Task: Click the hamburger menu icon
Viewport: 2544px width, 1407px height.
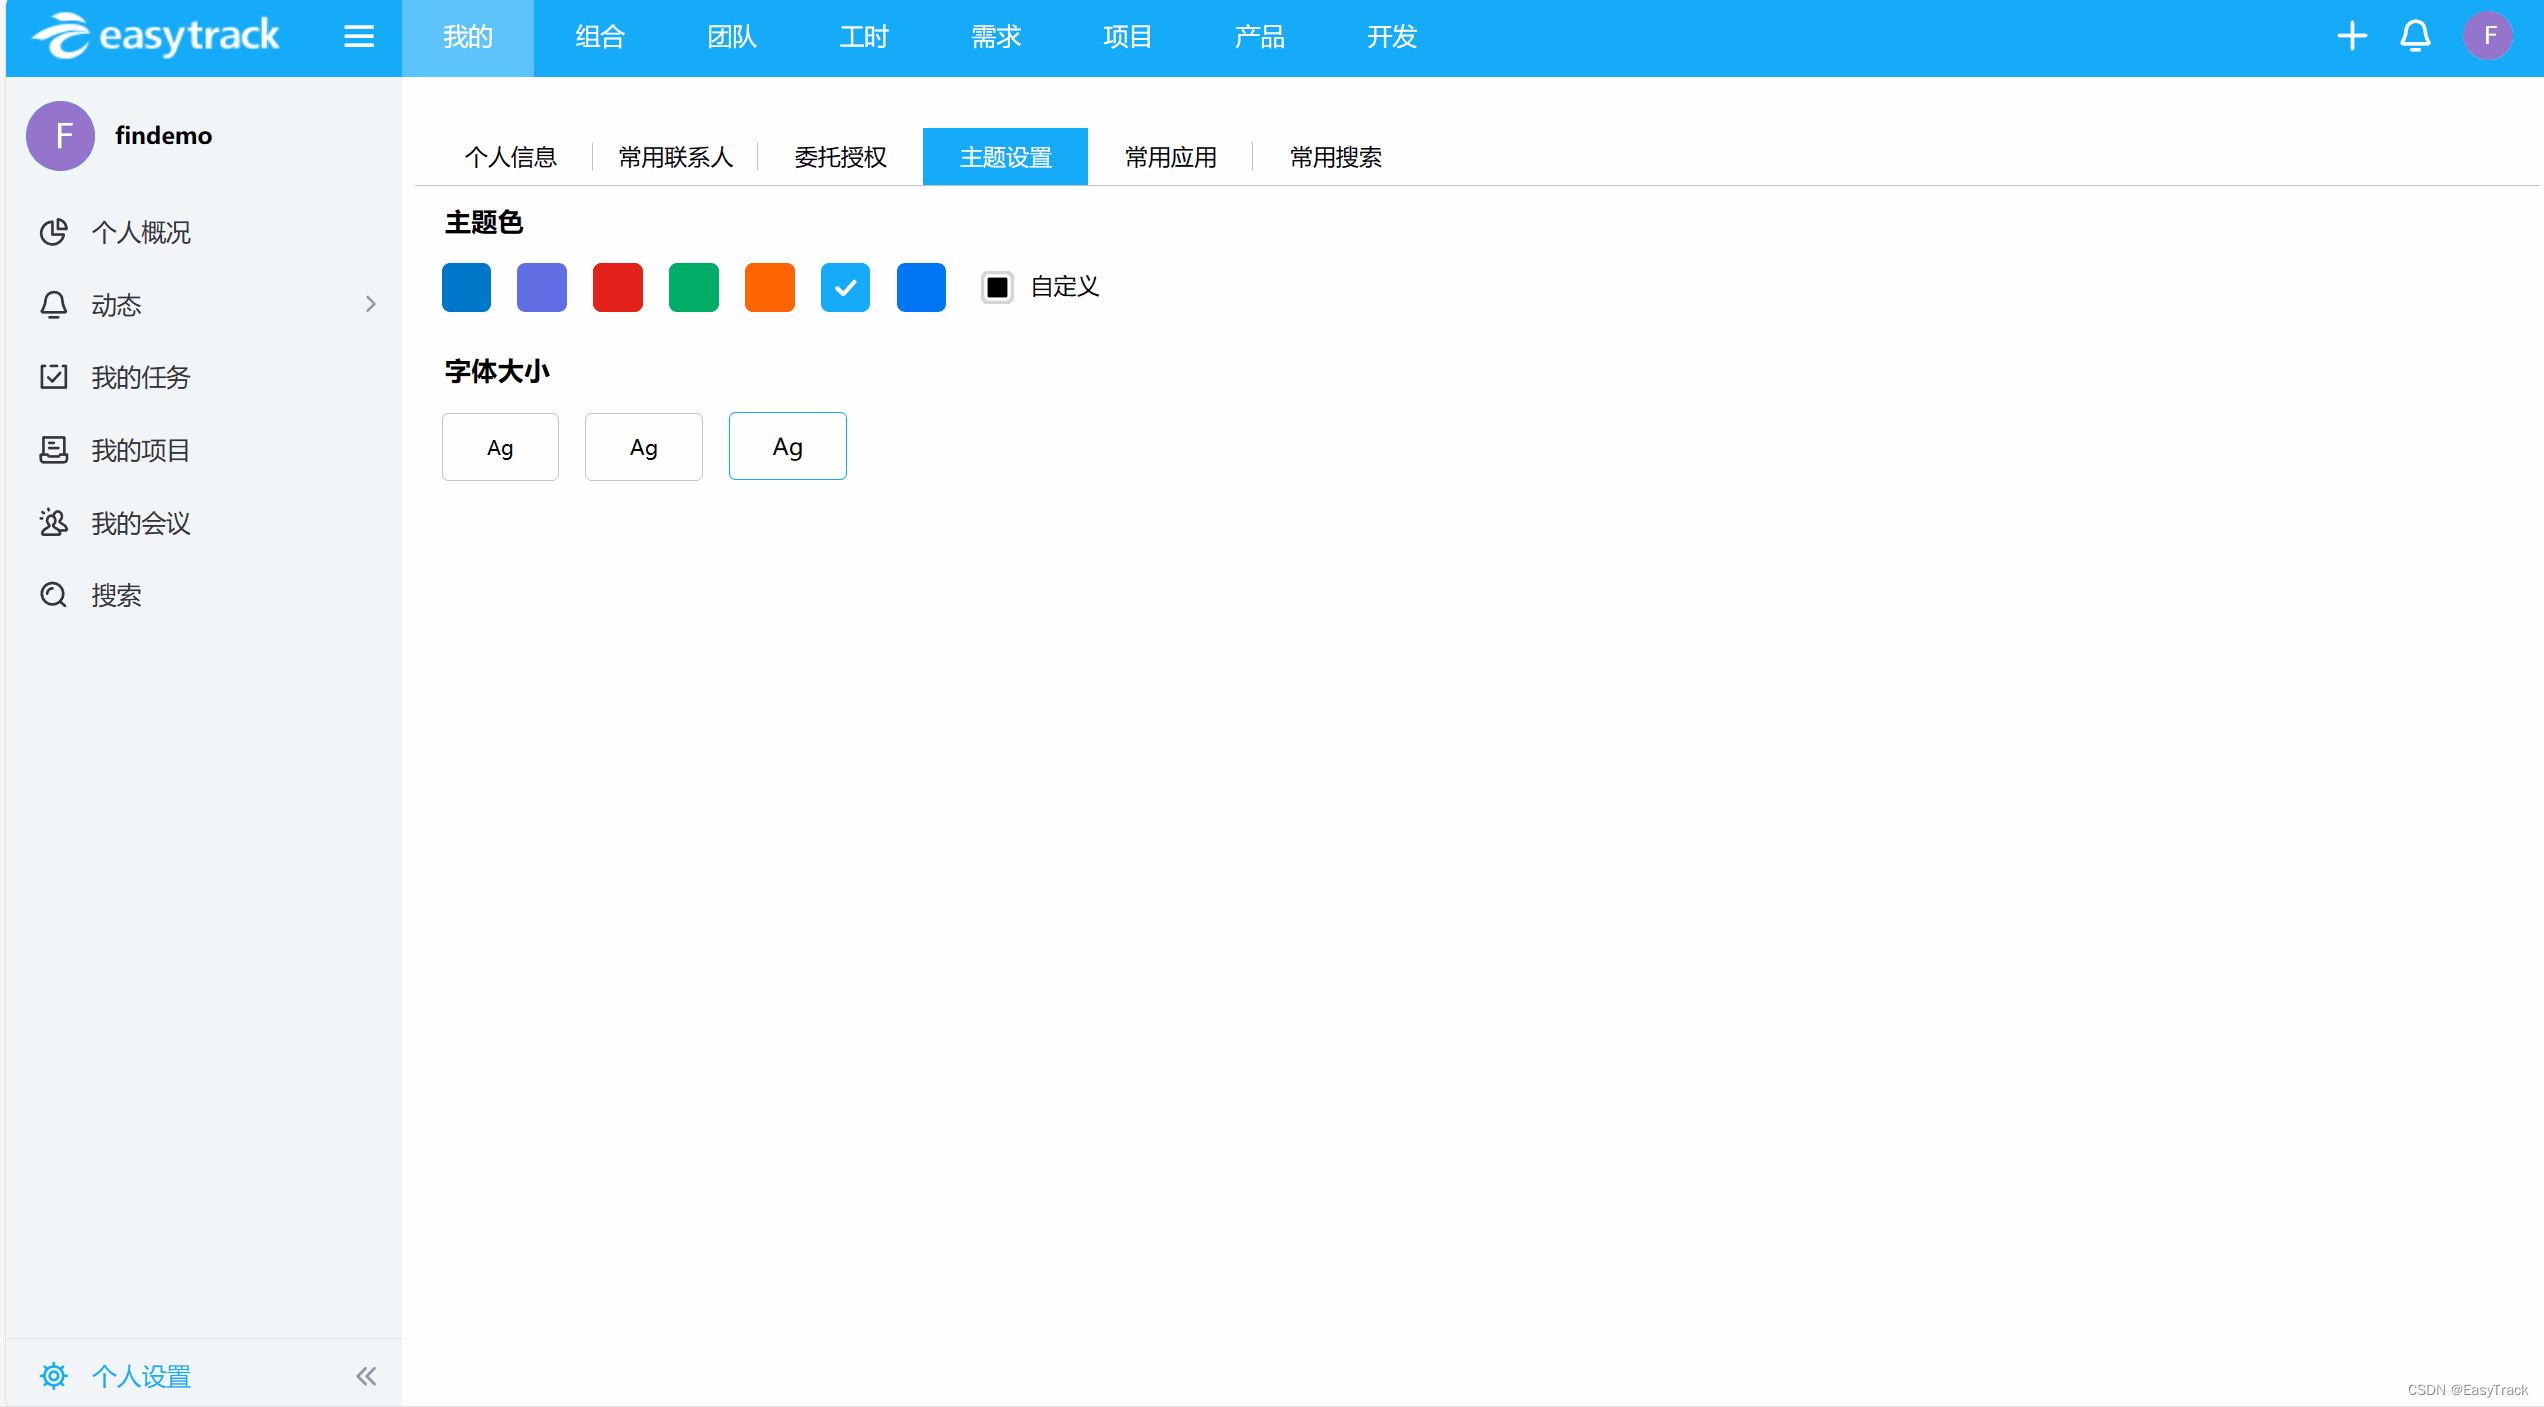Action: 359,37
